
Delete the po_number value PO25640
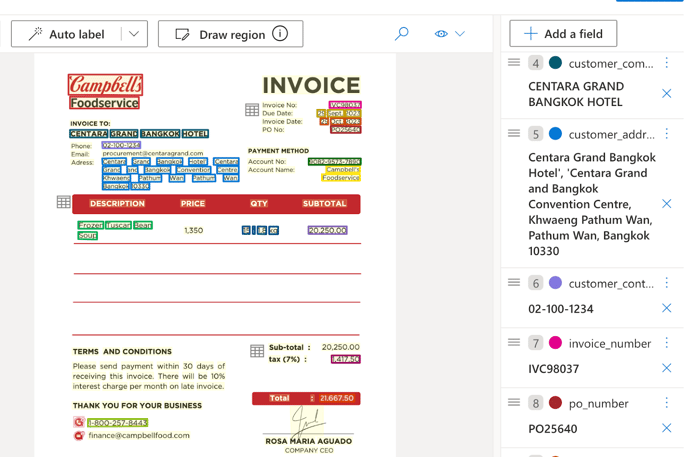click(667, 428)
